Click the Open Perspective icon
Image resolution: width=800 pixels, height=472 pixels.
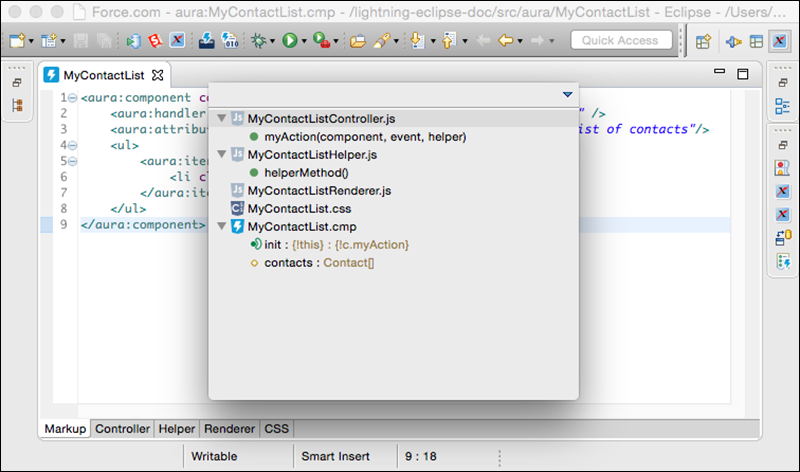click(x=704, y=41)
